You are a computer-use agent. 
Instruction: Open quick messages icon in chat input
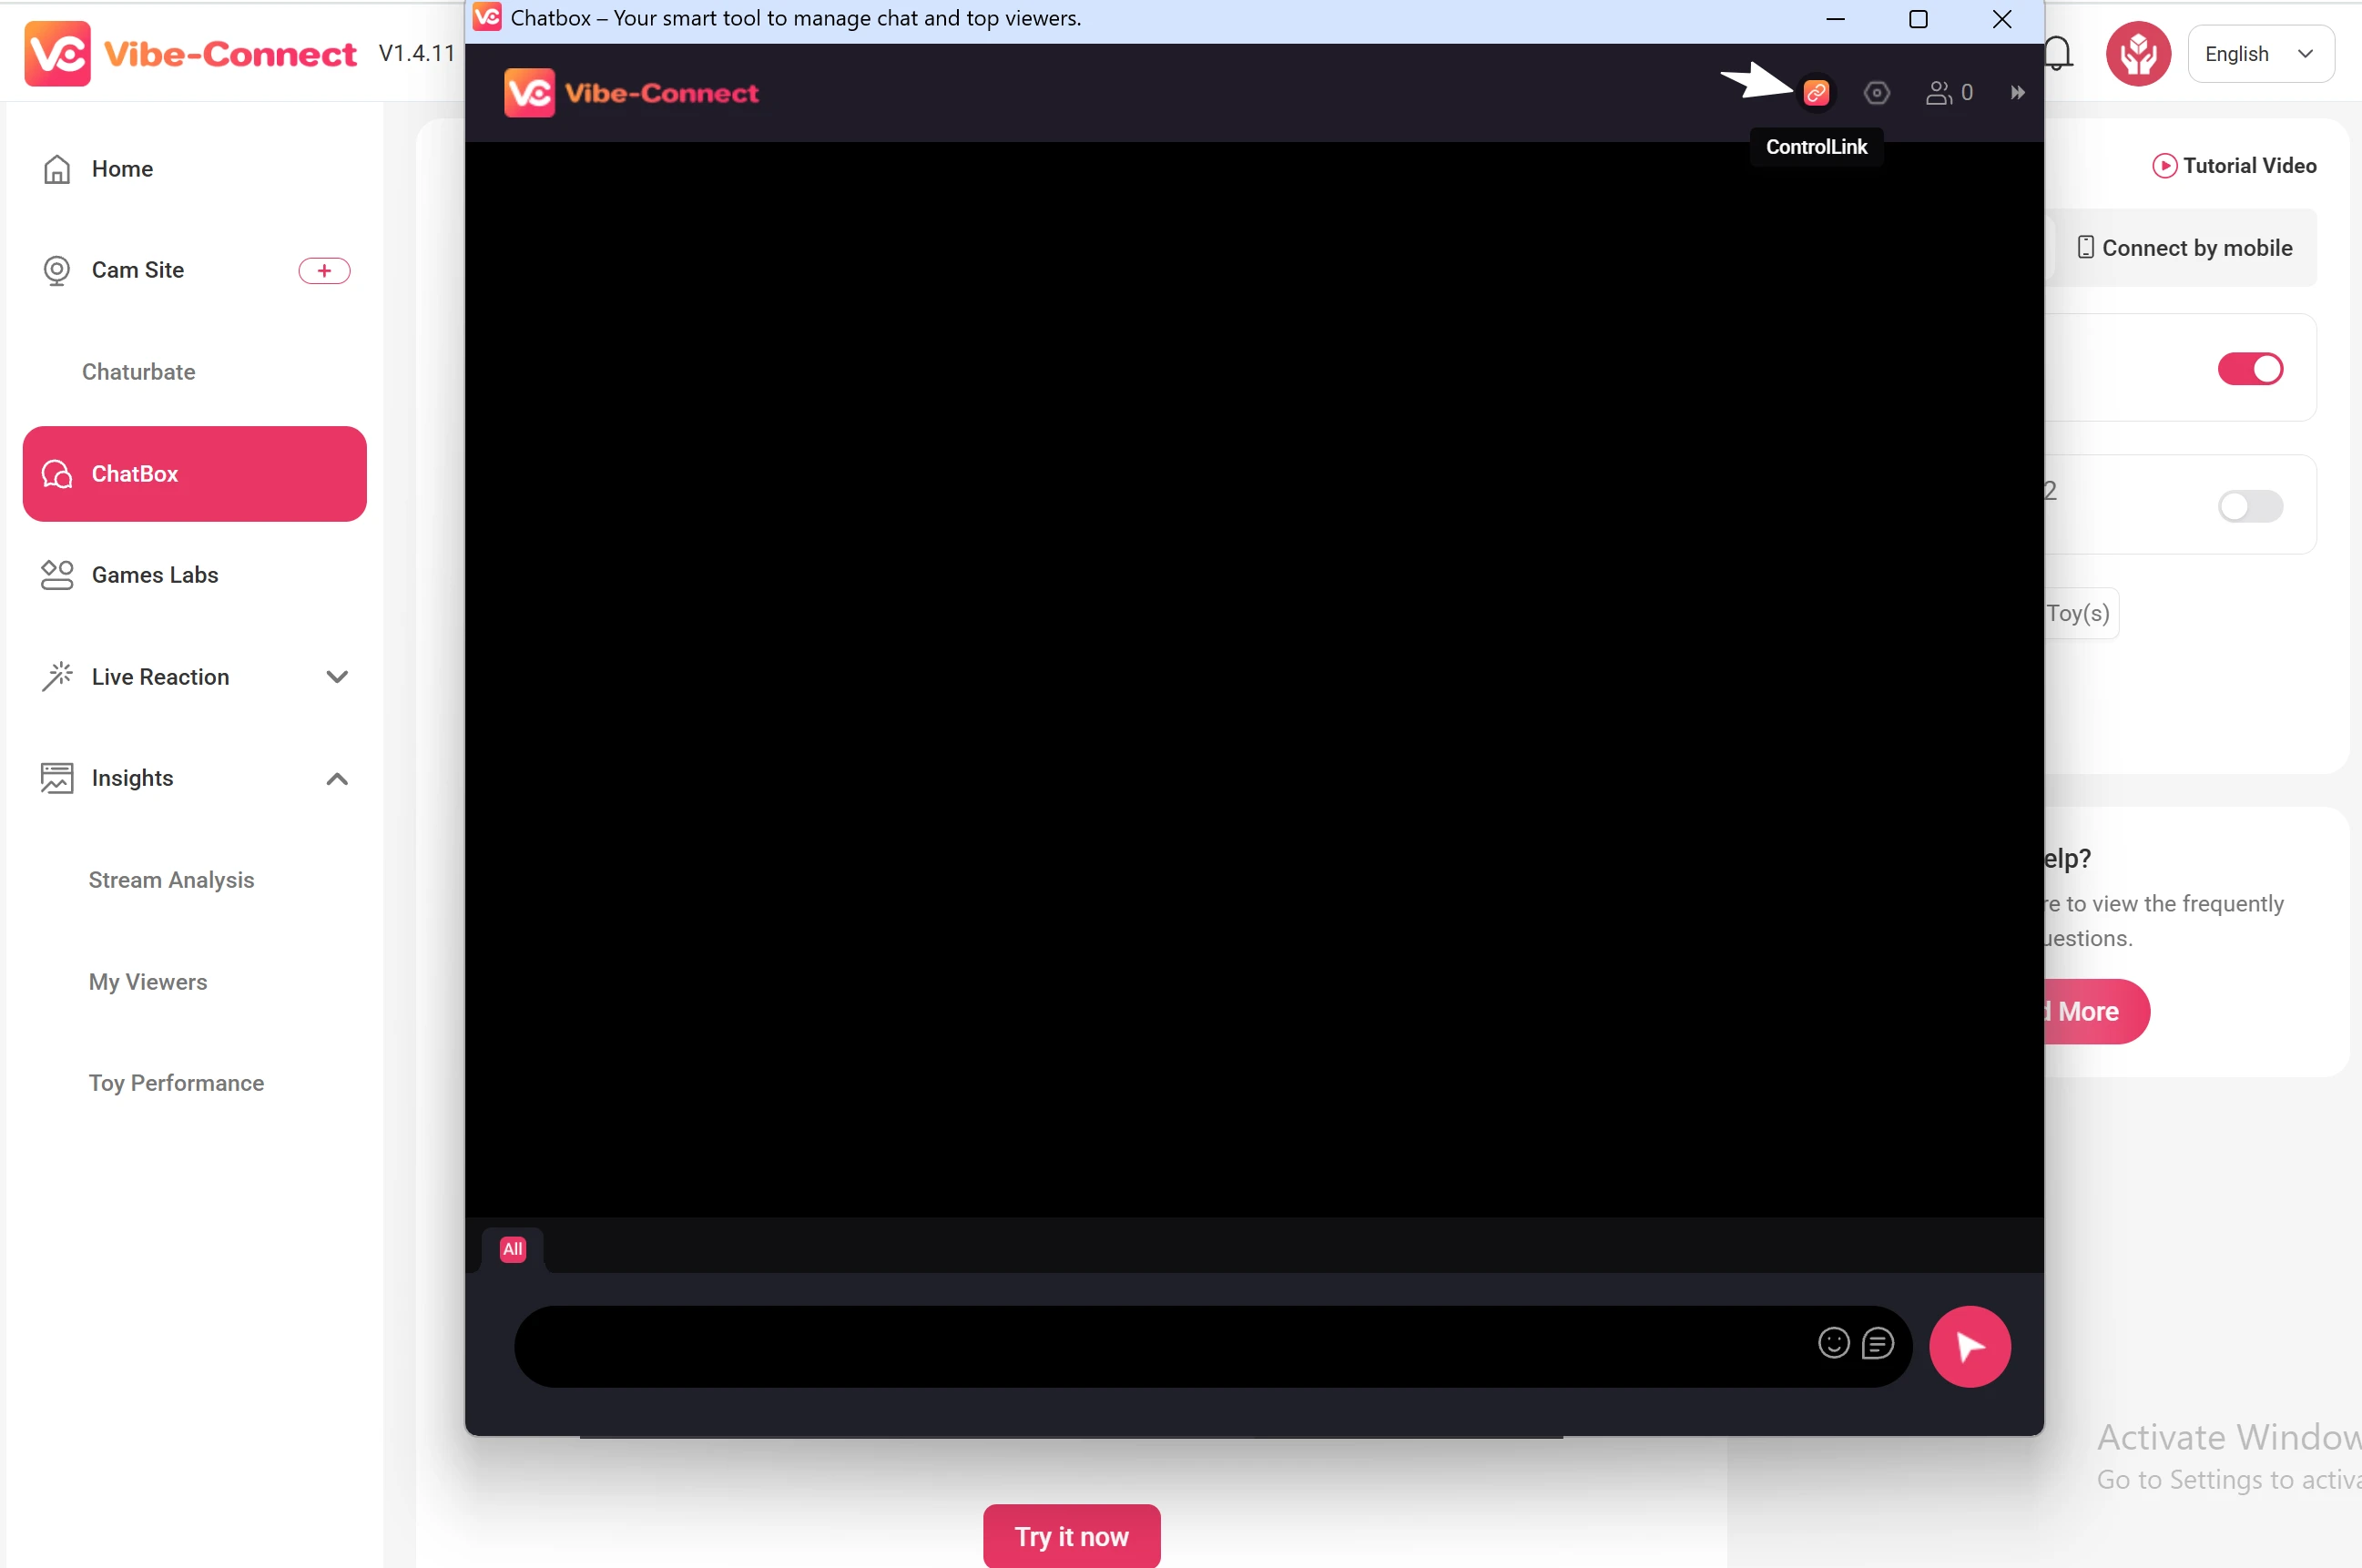point(1877,1343)
